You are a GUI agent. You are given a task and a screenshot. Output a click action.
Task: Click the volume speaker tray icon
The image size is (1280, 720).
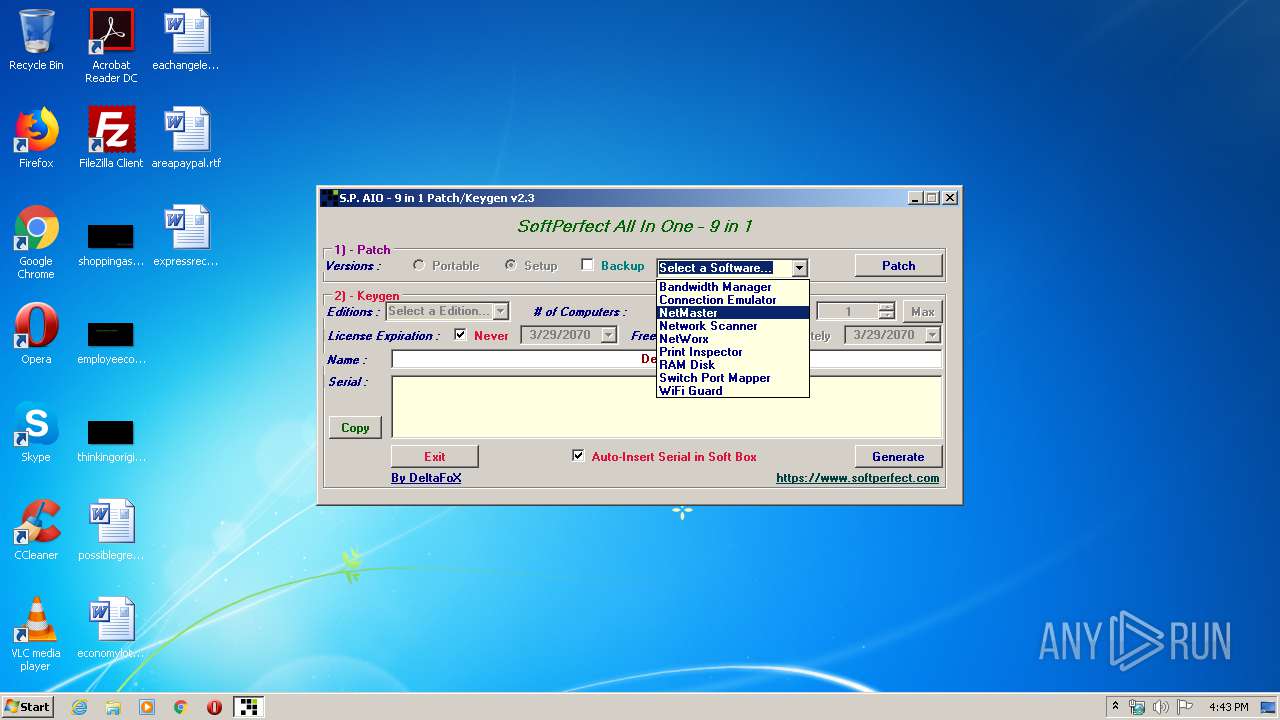pos(1160,707)
